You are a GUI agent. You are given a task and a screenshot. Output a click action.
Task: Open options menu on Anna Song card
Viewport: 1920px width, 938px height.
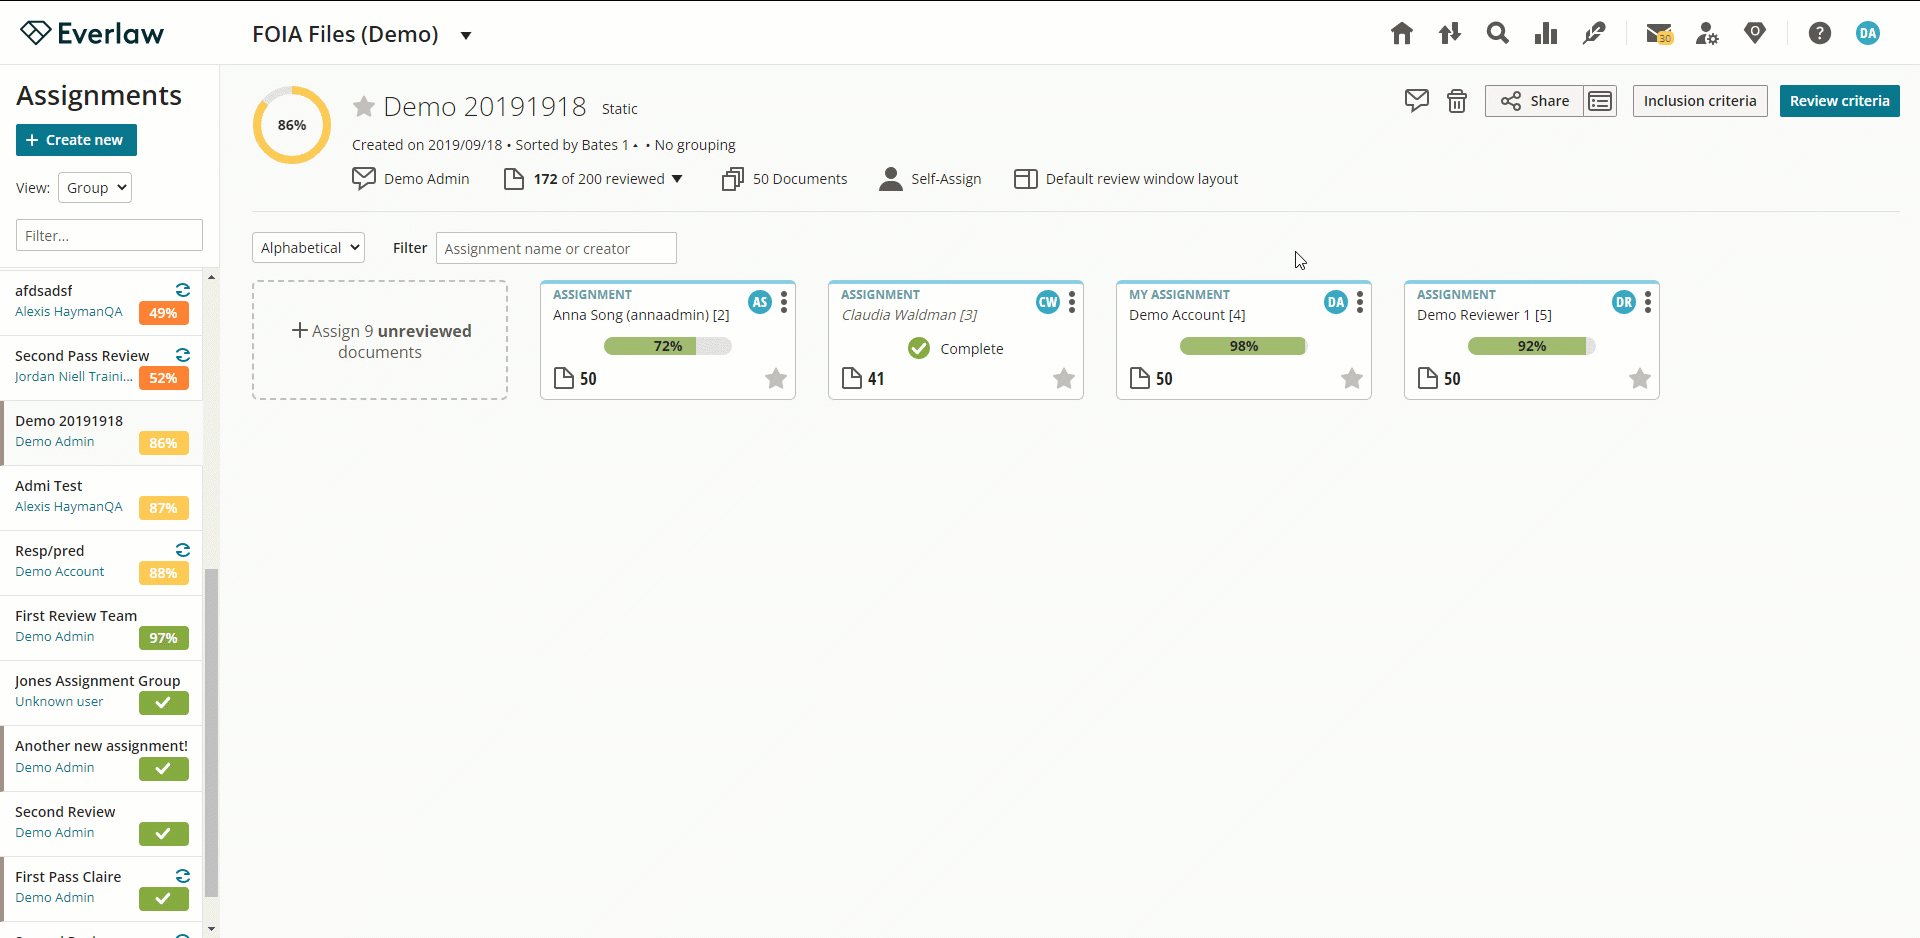pos(784,302)
